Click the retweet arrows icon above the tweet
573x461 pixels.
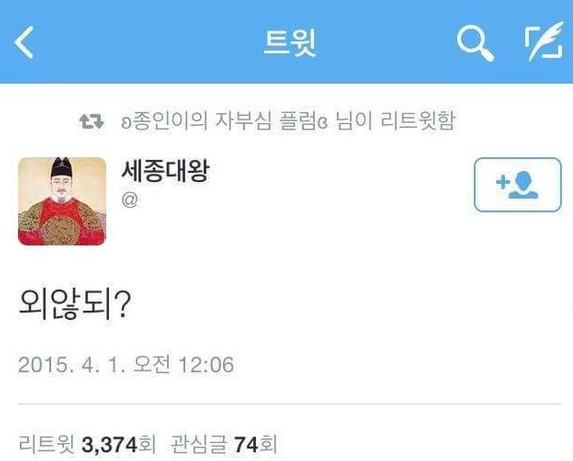[91, 122]
